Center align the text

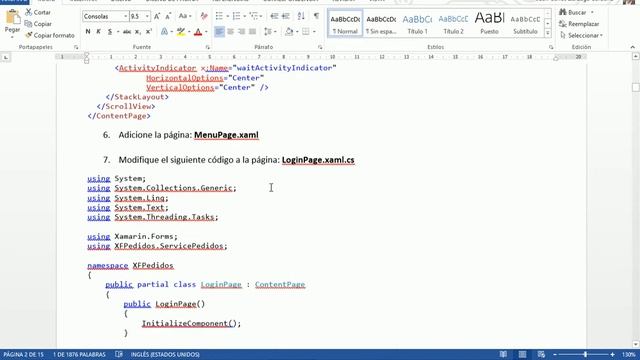point(231,31)
